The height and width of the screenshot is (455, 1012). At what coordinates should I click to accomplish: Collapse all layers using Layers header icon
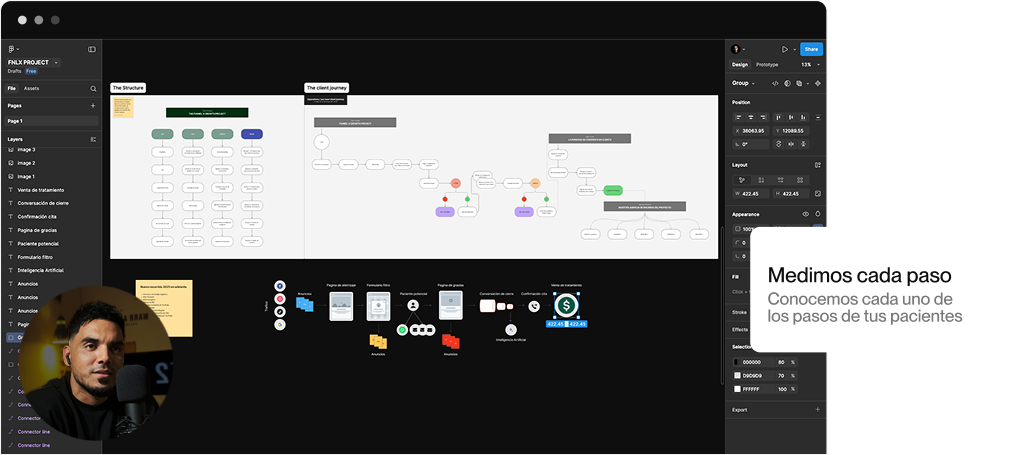click(93, 139)
